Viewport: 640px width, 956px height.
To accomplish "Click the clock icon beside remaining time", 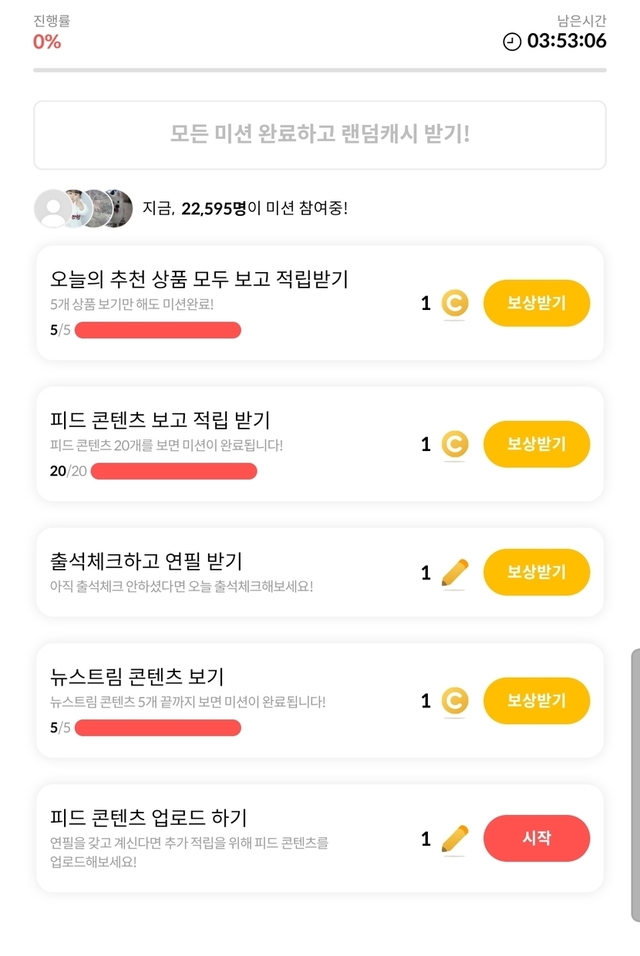I will point(512,41).
